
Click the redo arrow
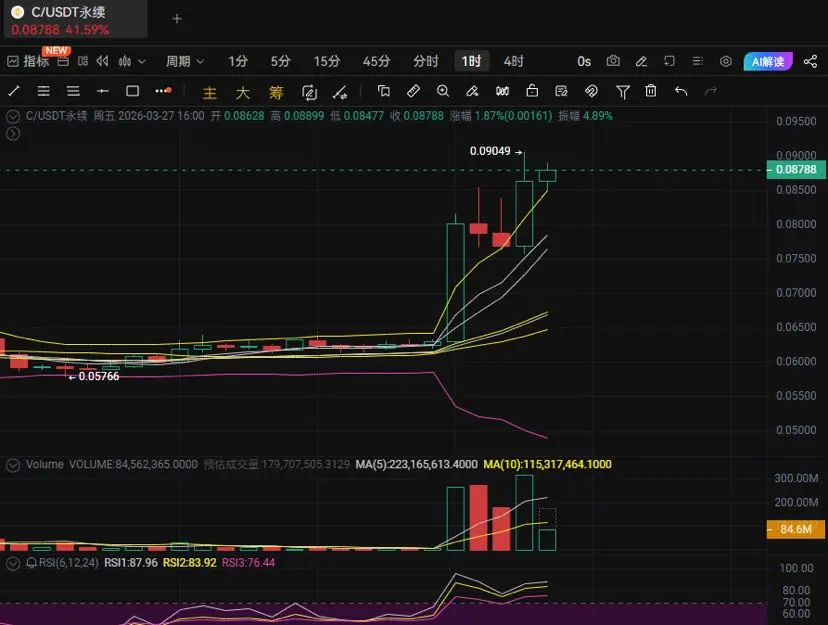click(x=710, y=91)
